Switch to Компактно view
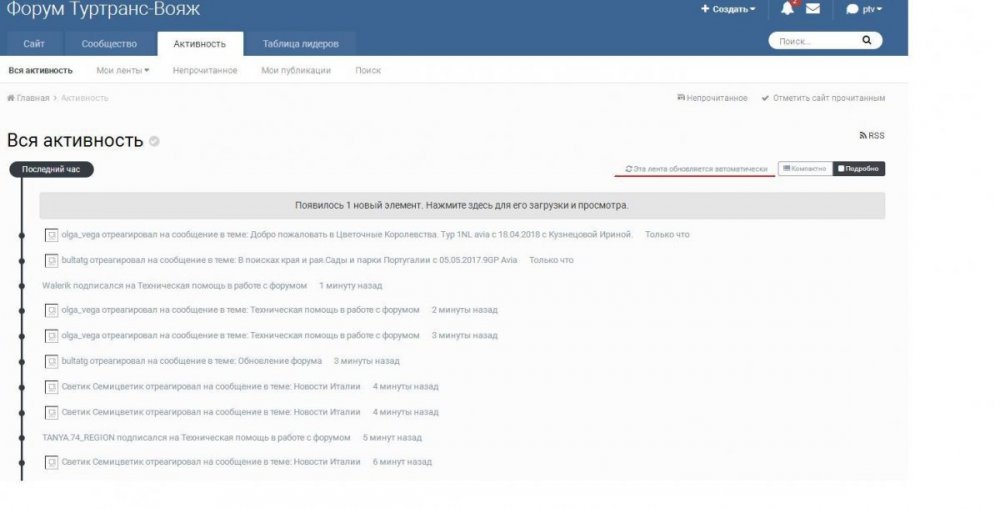The image size is (1000, 509). coord(805,168)
